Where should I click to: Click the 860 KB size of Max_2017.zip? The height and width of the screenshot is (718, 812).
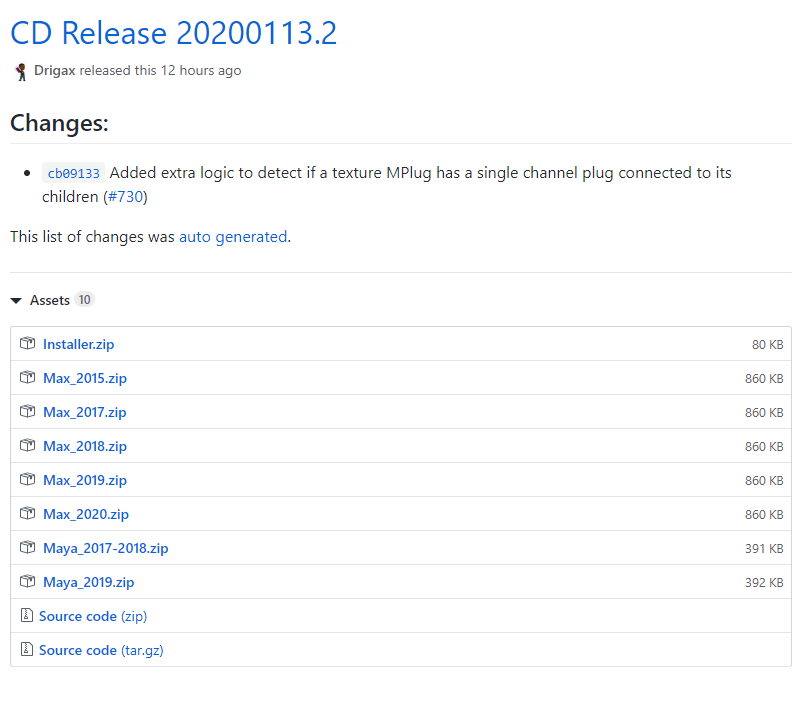tap(764, 413)
